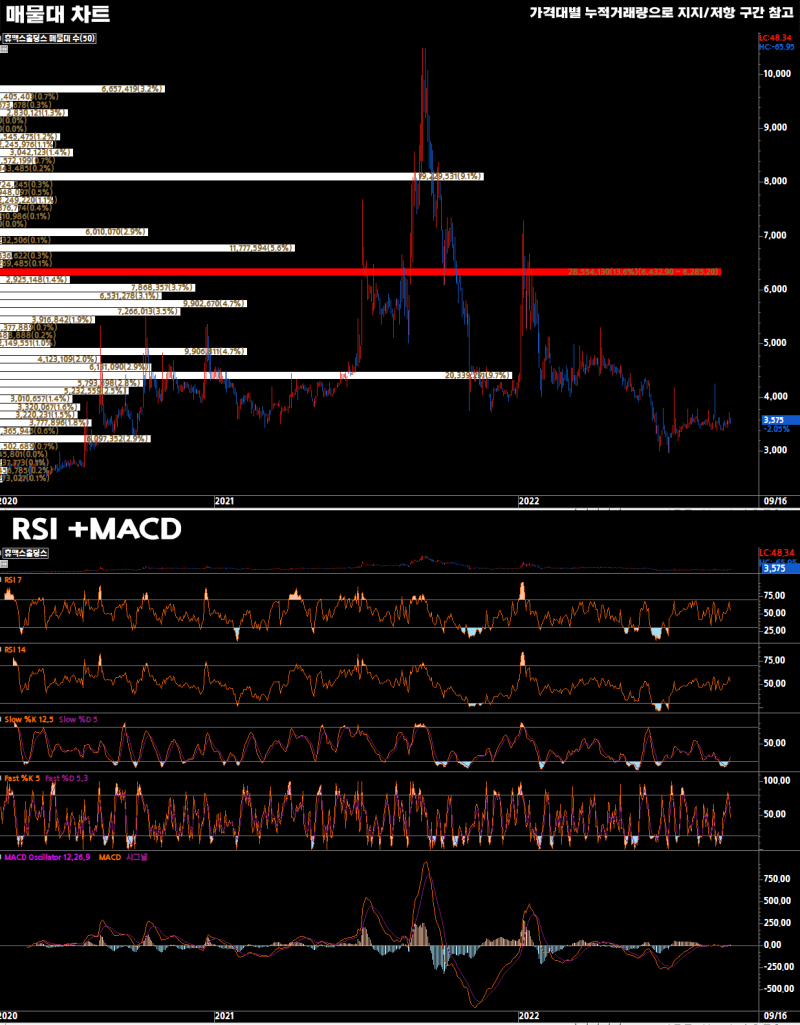Click the 7,000 price axis label
The height and width of the screenshot is (1025, 800).
777,235
